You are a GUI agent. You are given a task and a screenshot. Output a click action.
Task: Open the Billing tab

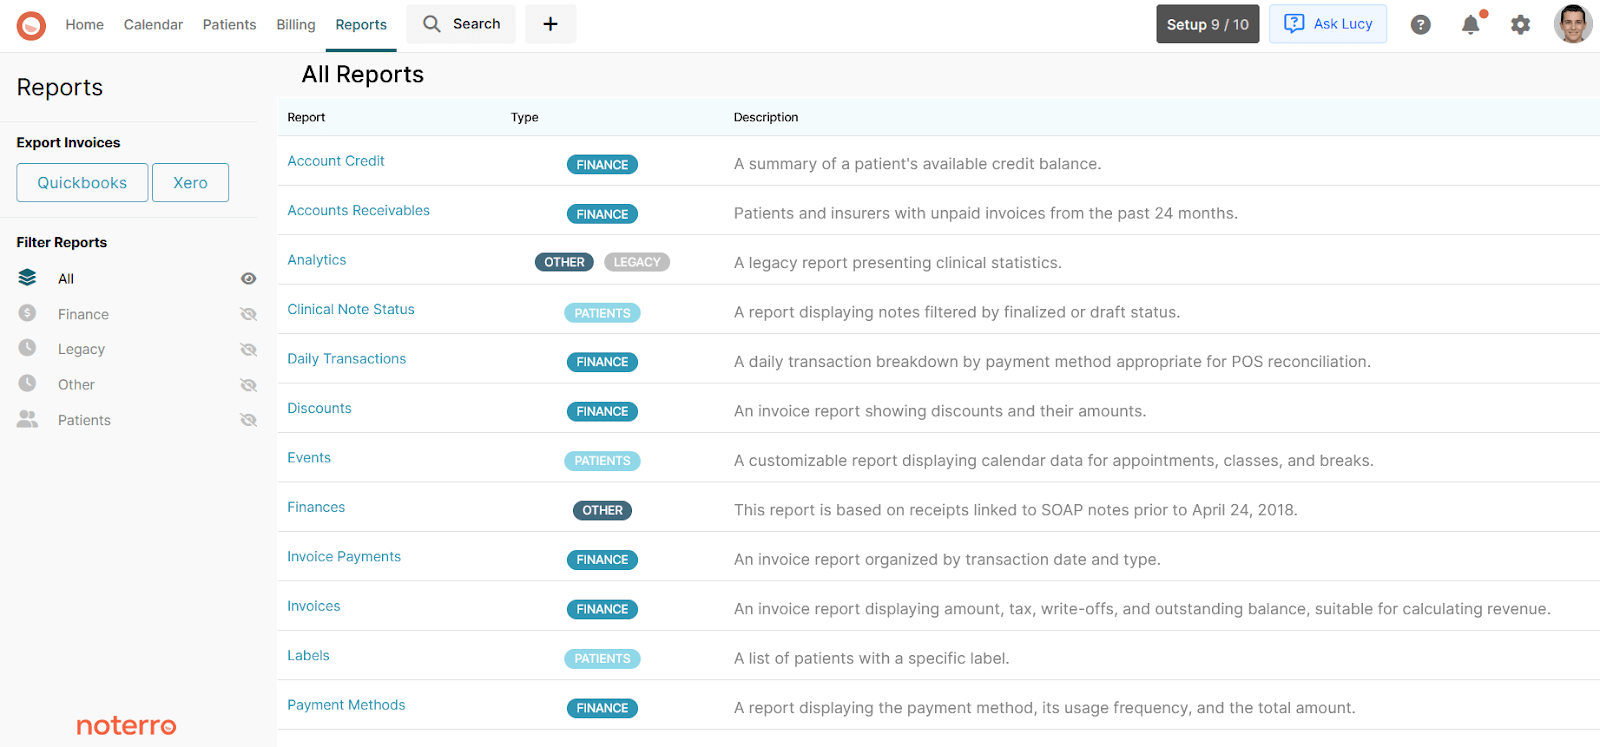point(296,25)
